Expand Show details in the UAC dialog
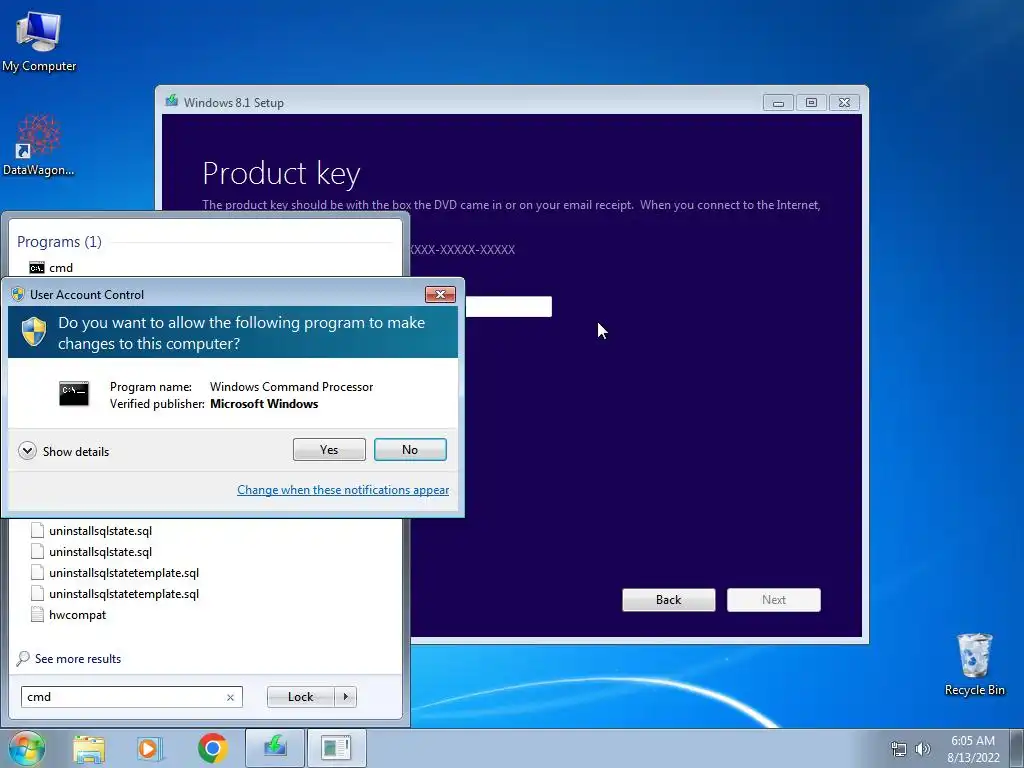Image resolution: width=1024 pixels, height=768 pixels. [x=64, y=451]
